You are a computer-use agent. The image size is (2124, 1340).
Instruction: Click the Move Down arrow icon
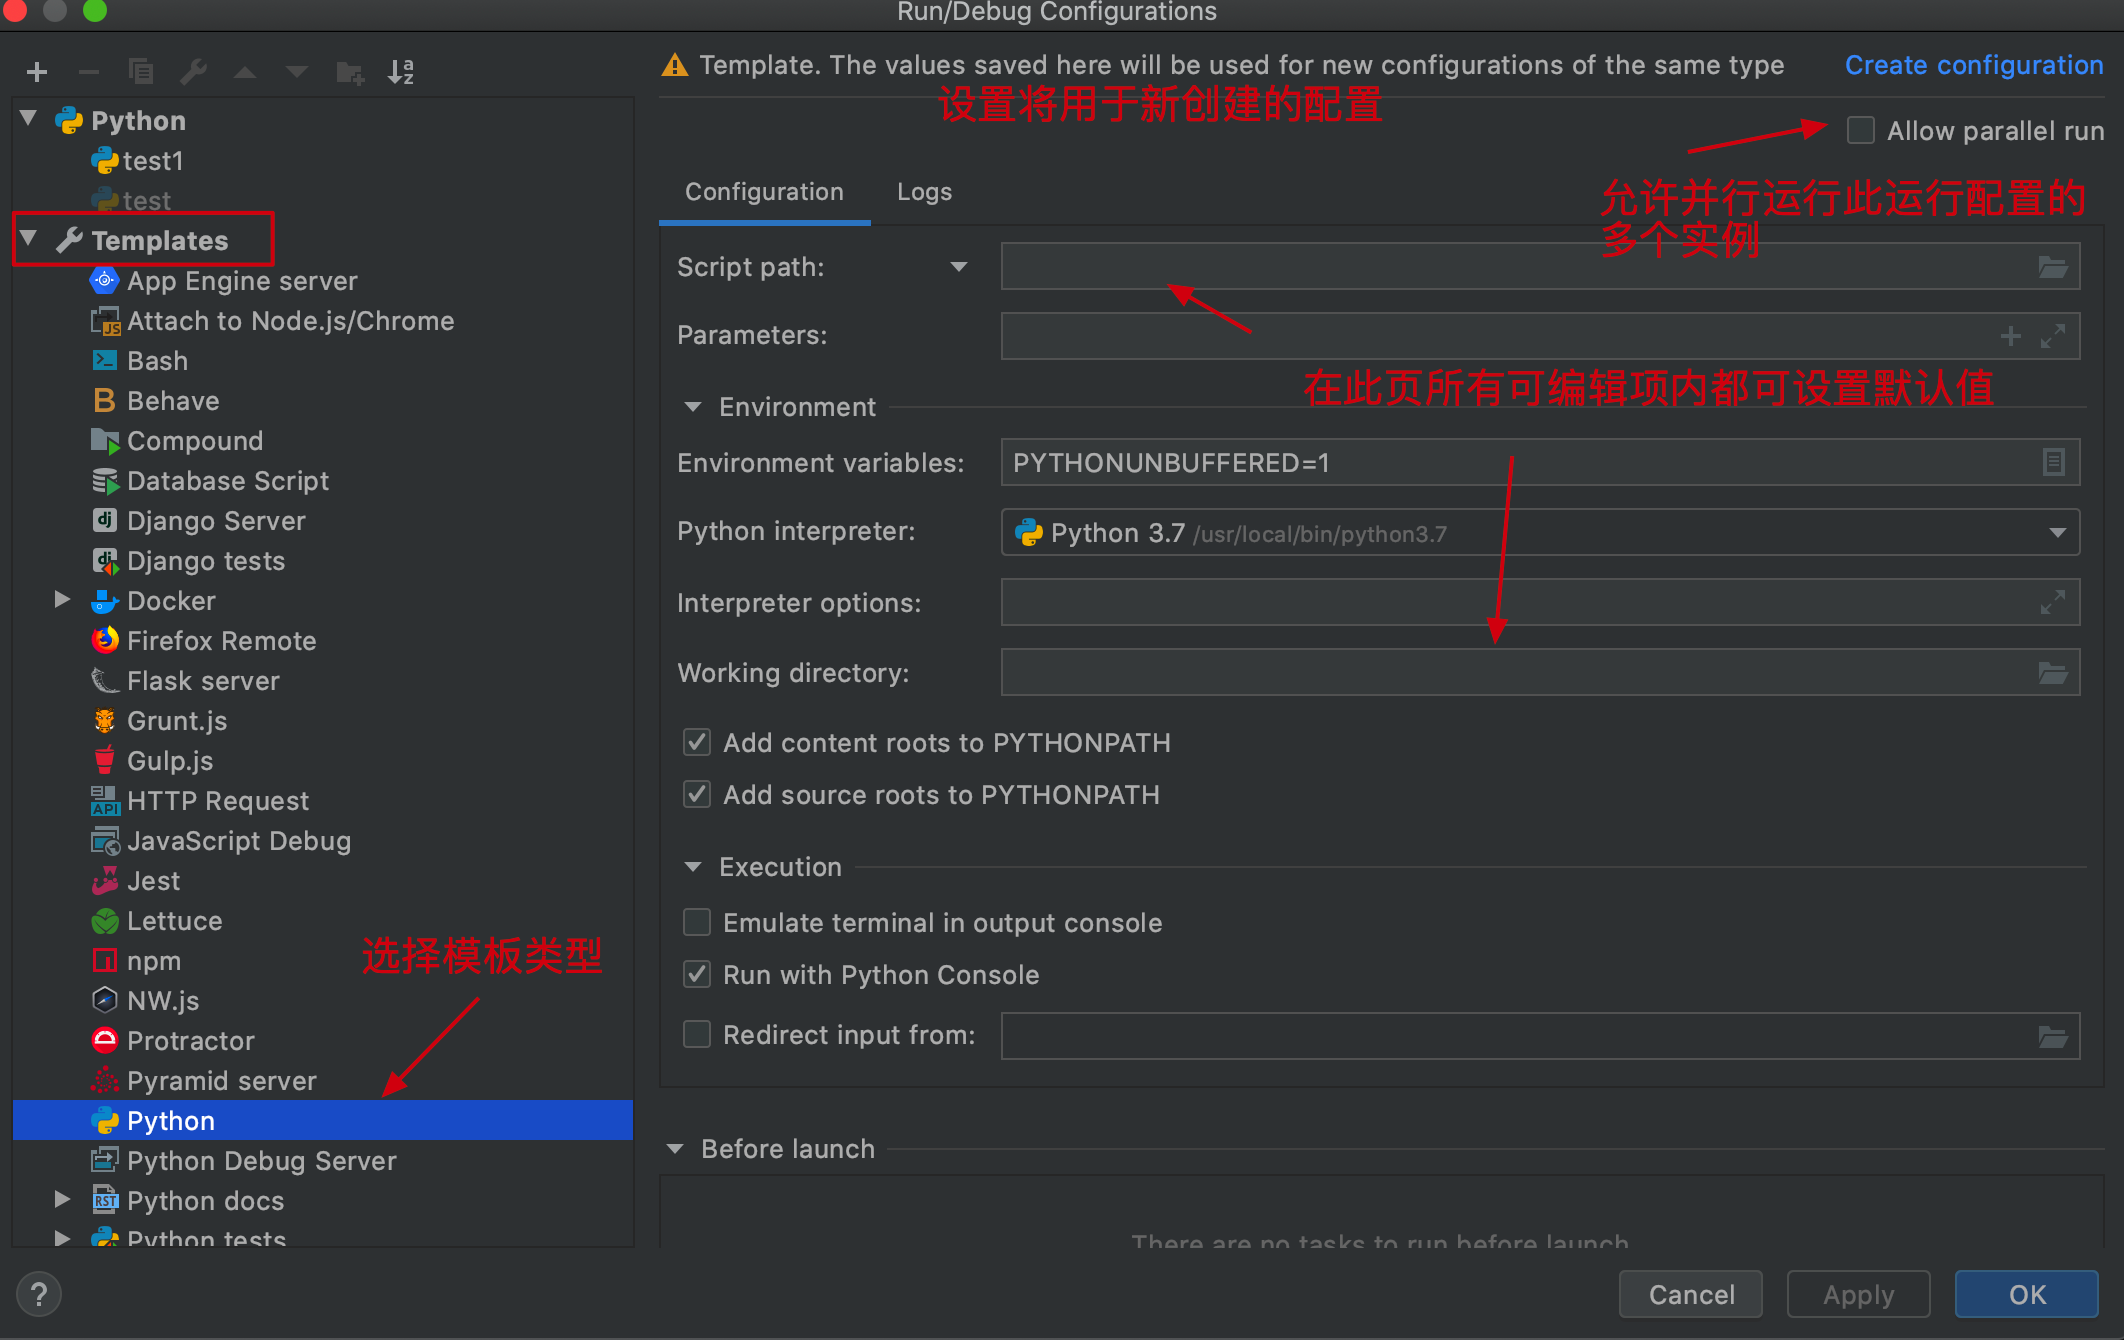tap(297, 72)
